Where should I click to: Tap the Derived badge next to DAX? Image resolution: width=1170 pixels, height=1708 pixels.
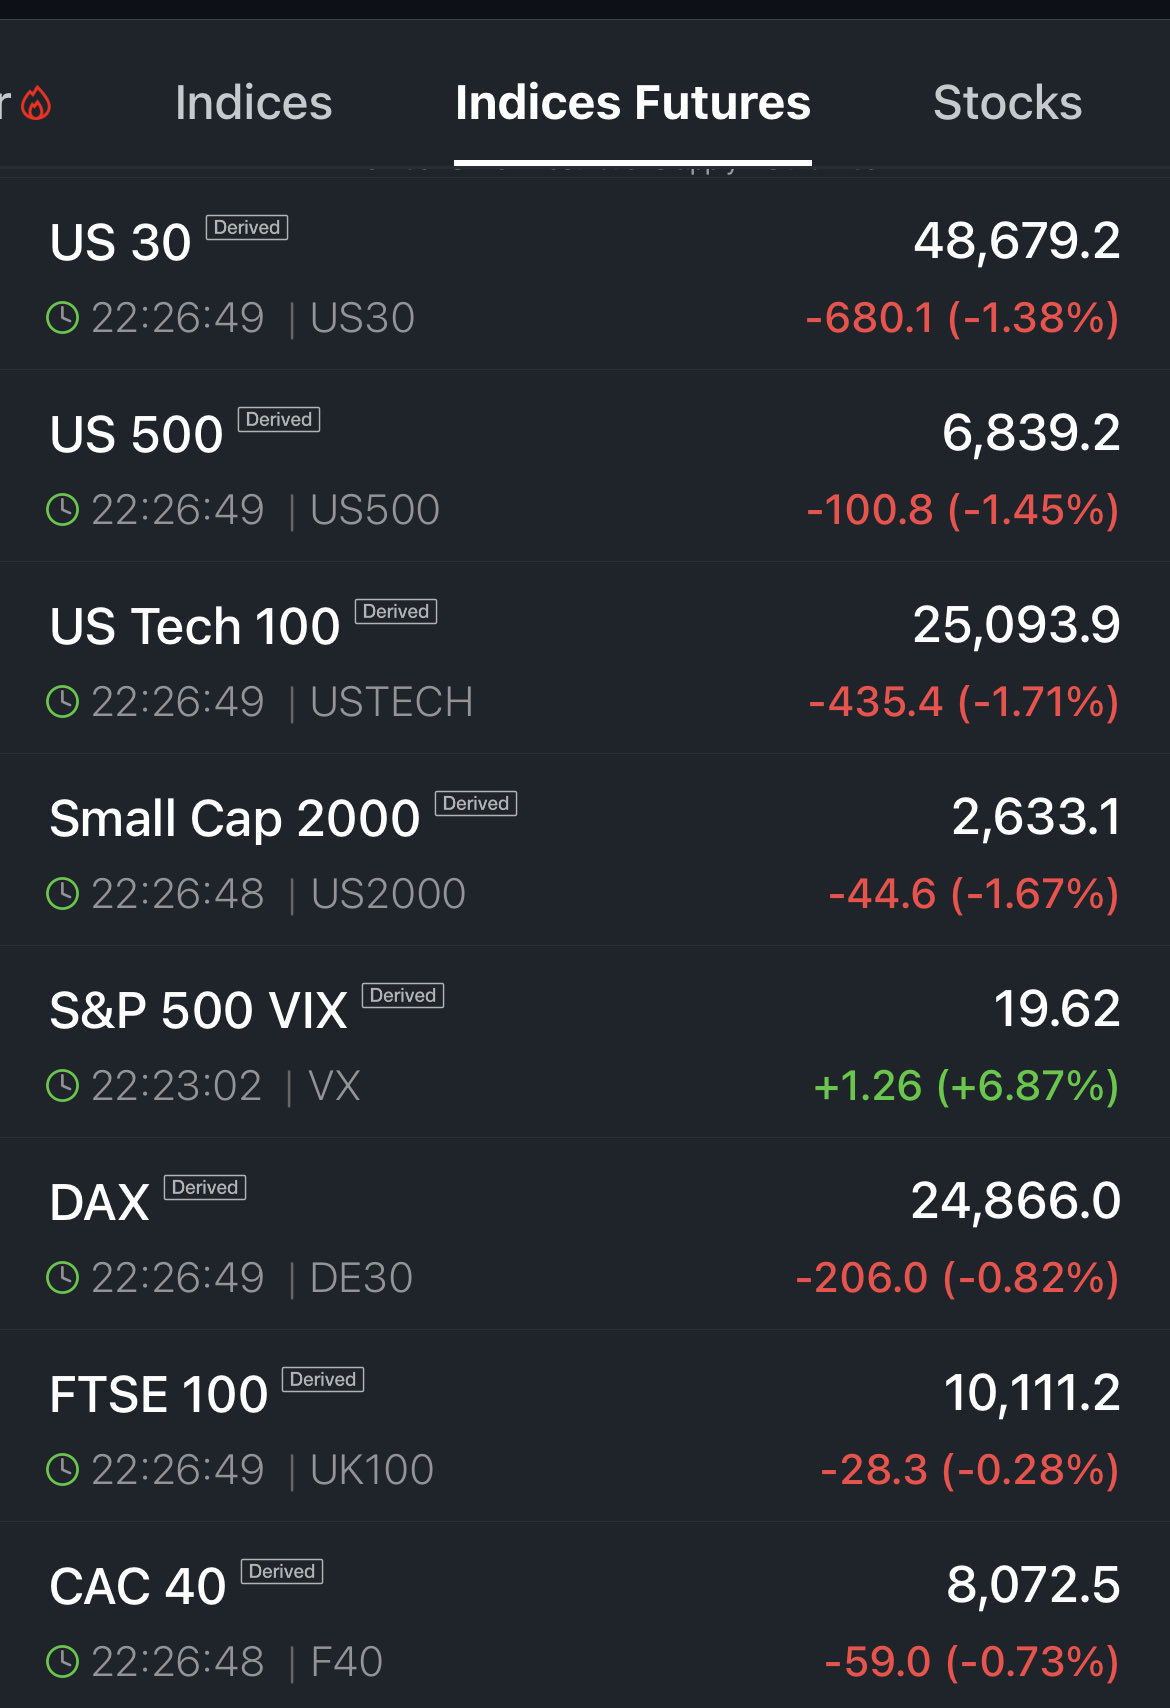click(205, 1187)
